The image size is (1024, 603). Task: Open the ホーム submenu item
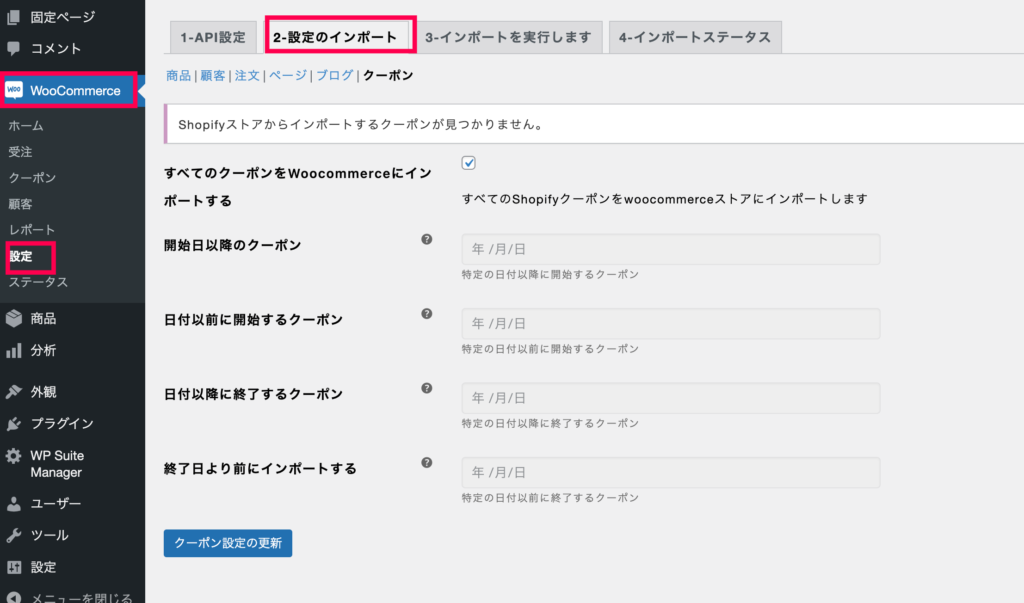pos(26,125)
